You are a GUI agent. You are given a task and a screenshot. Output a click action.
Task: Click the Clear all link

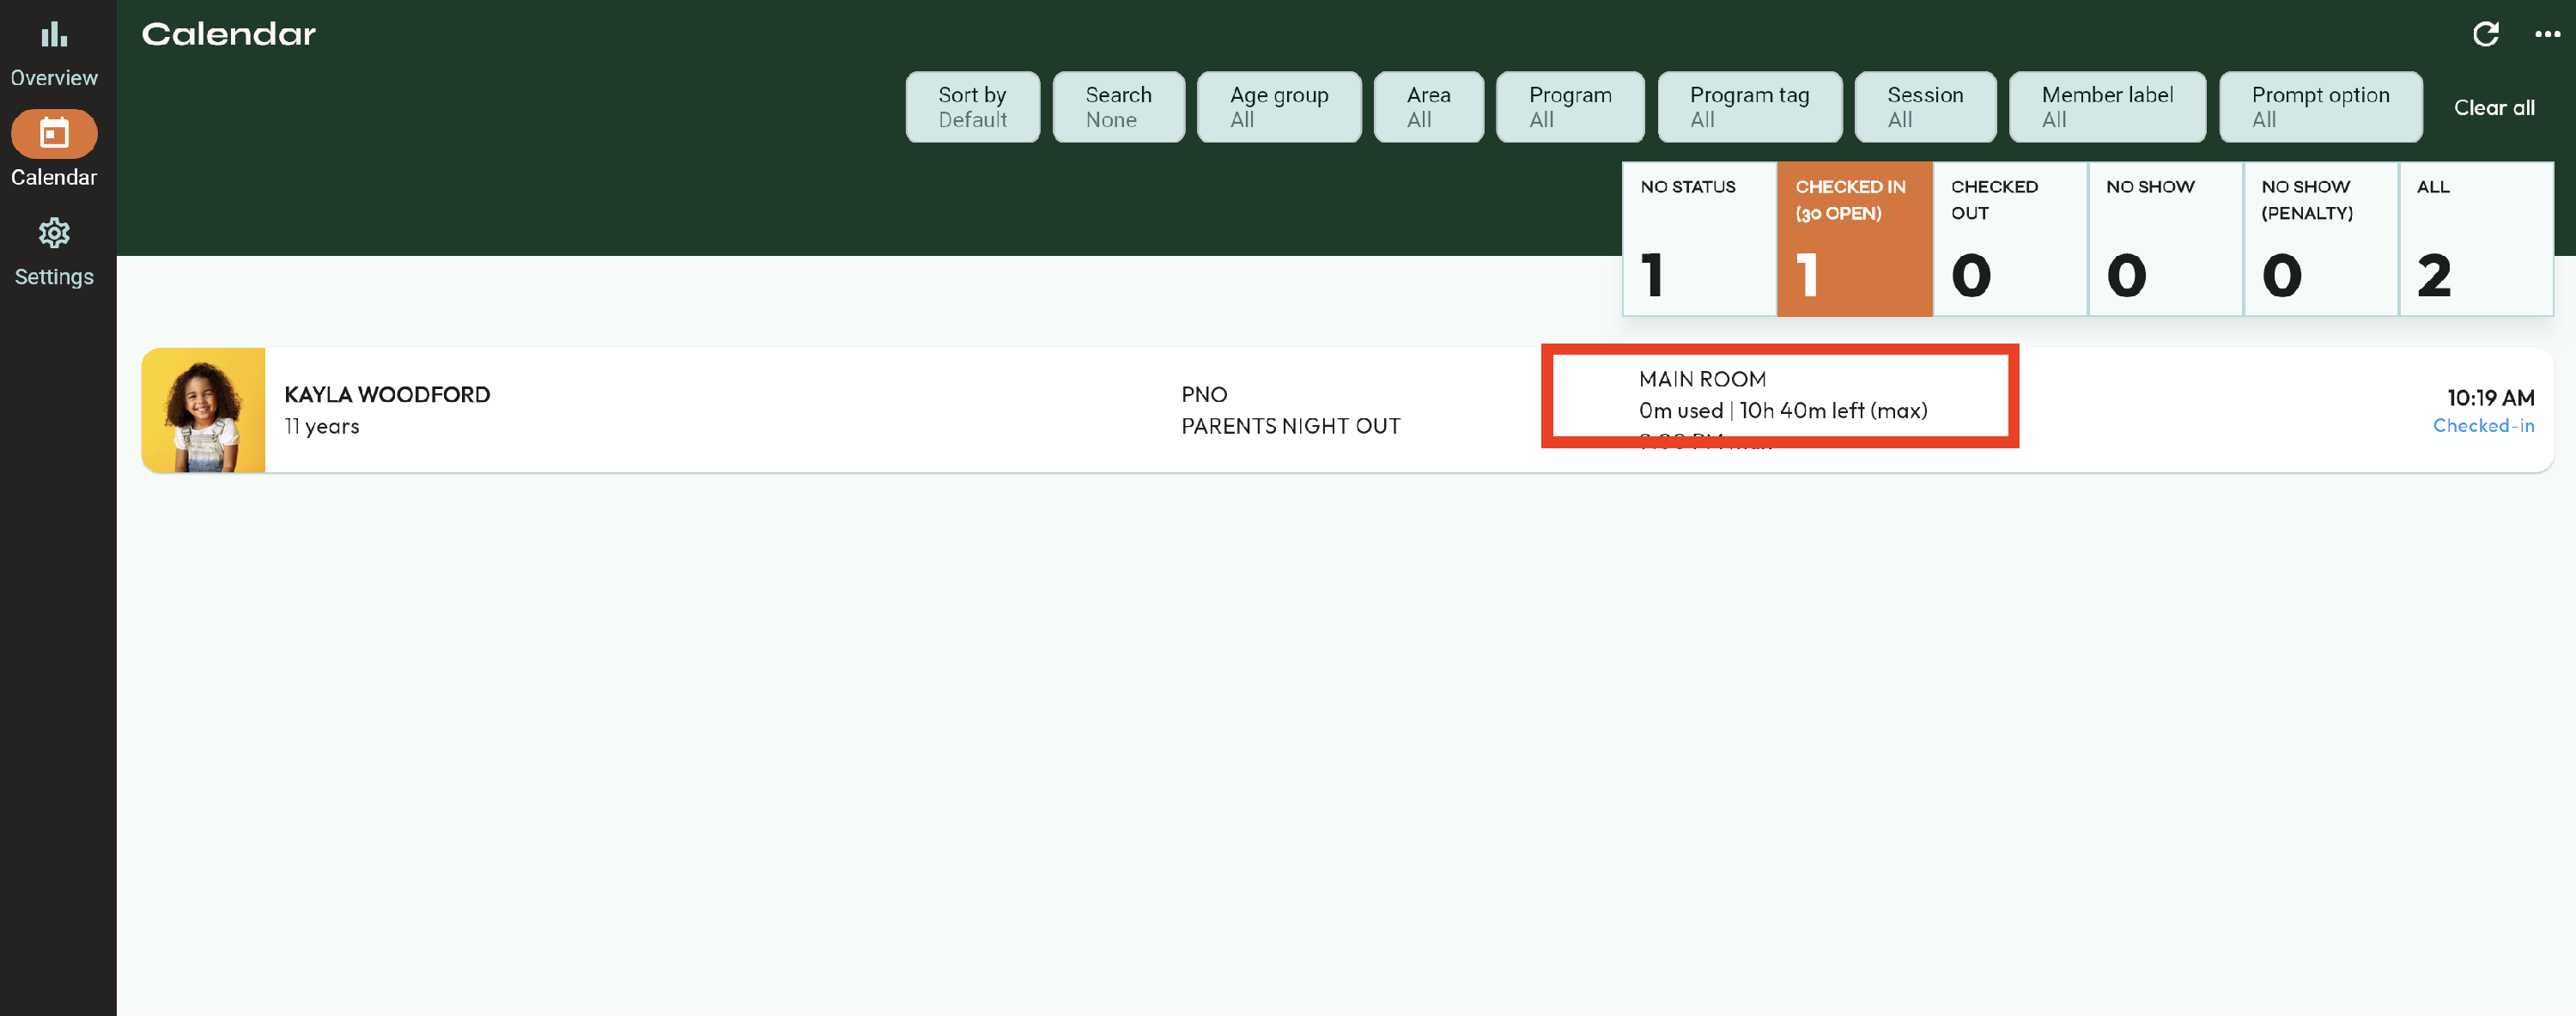click(2493, 108)
